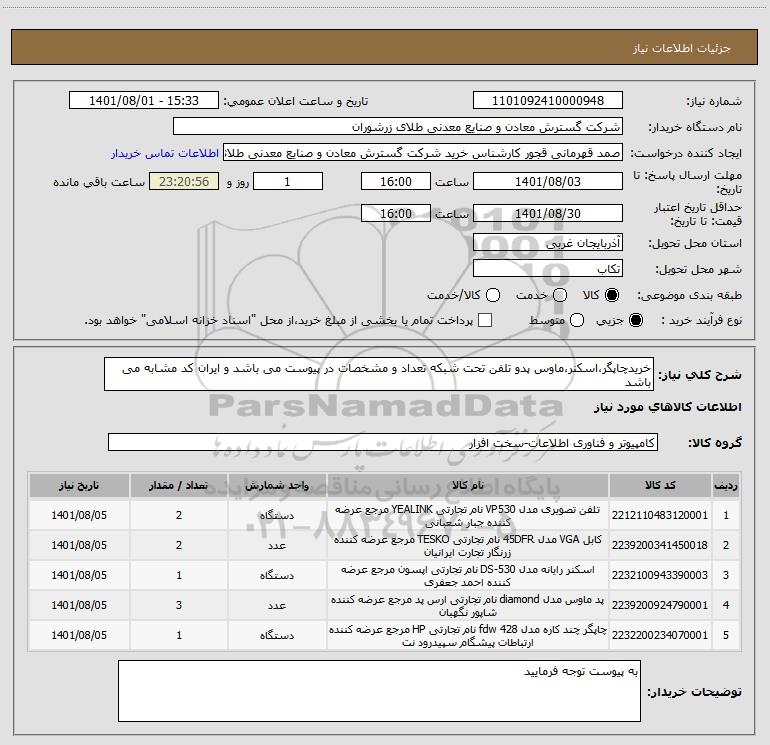
Task: Click quantity 3 in the mouse pad row
Action: 179,605
